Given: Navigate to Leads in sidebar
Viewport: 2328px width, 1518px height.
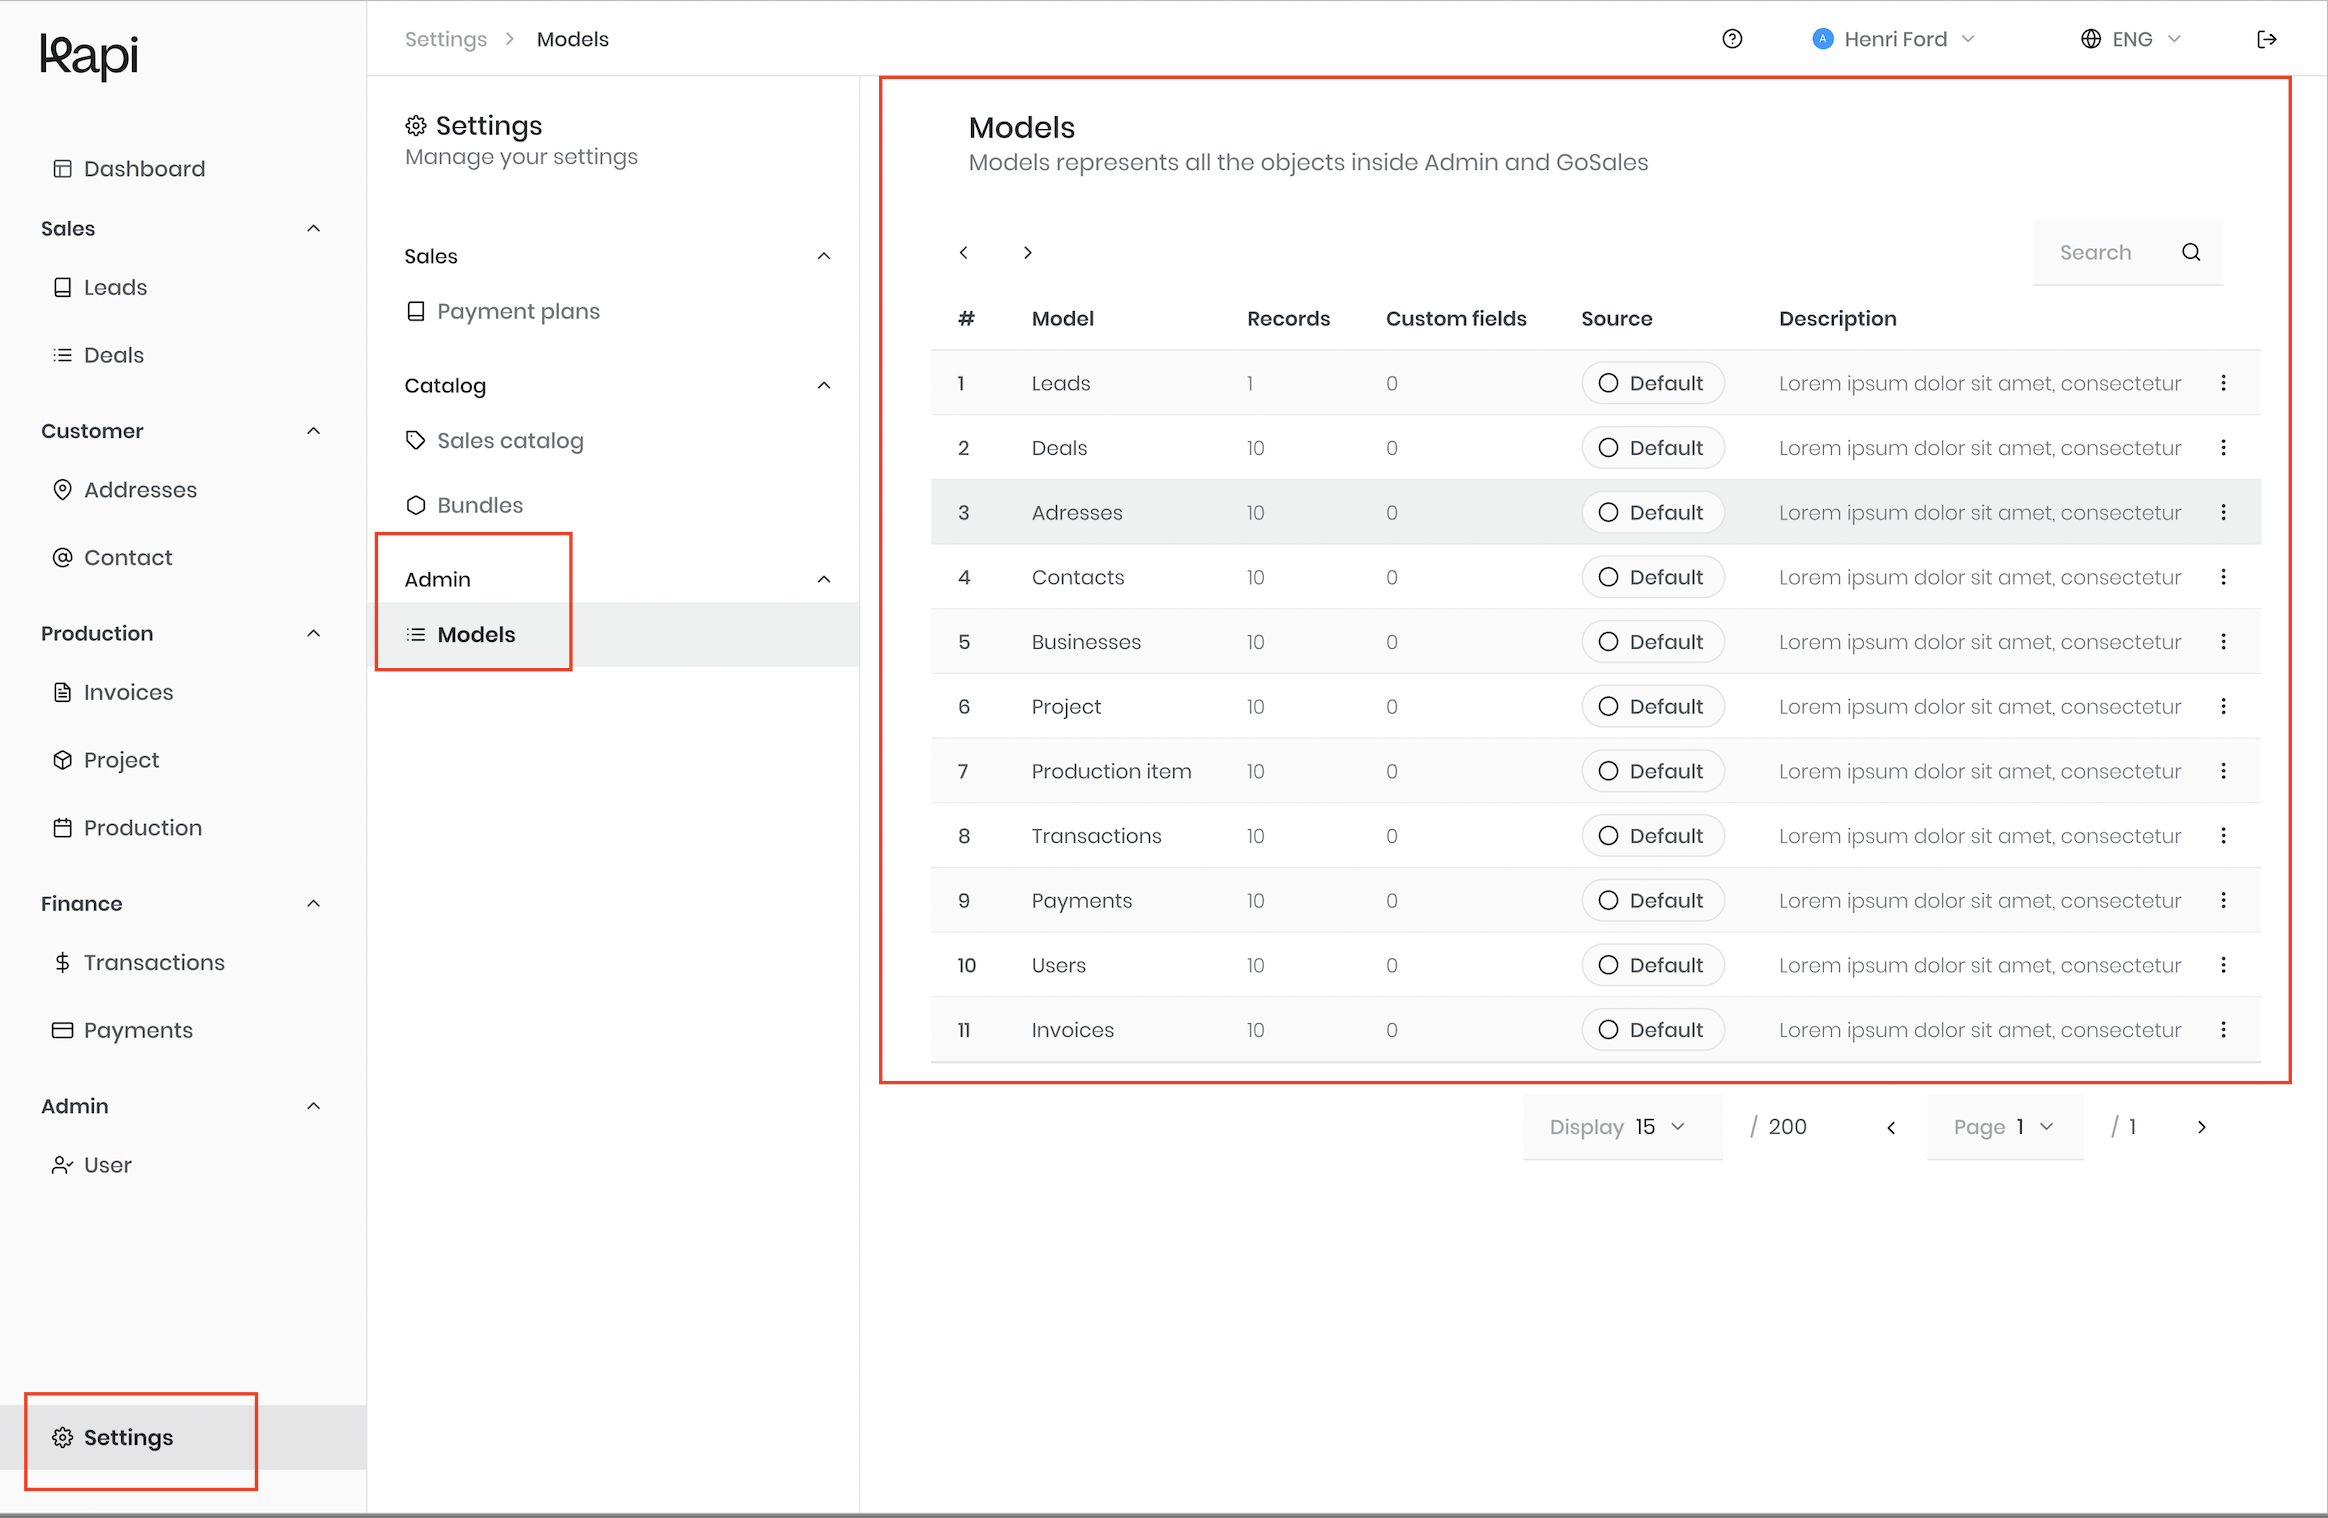Looking at the screenshot, I should tap(100, 287).
